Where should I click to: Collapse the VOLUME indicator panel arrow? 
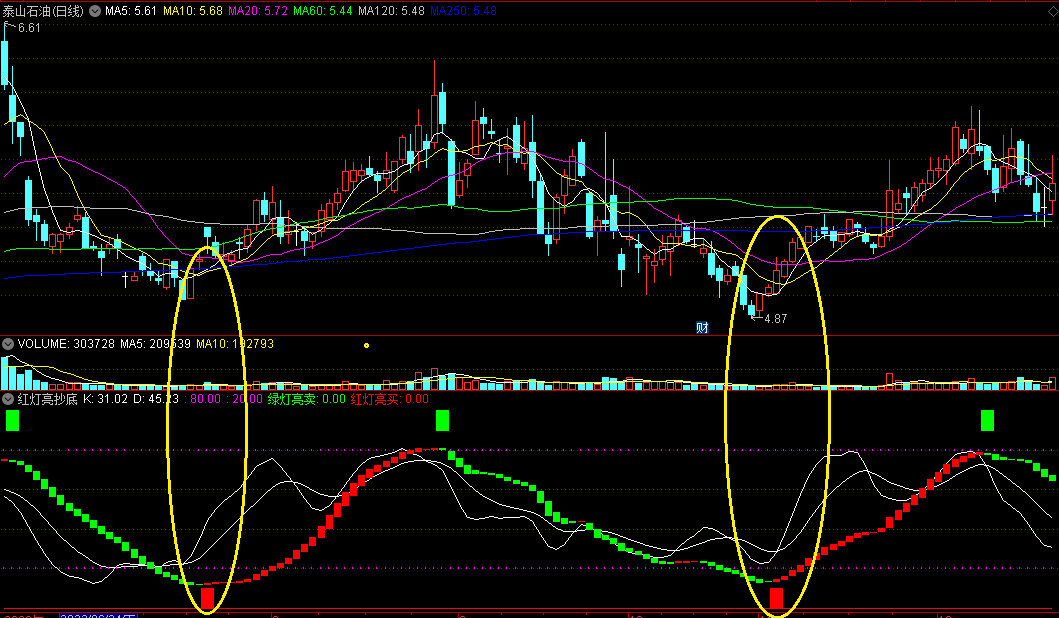point(8,344)
